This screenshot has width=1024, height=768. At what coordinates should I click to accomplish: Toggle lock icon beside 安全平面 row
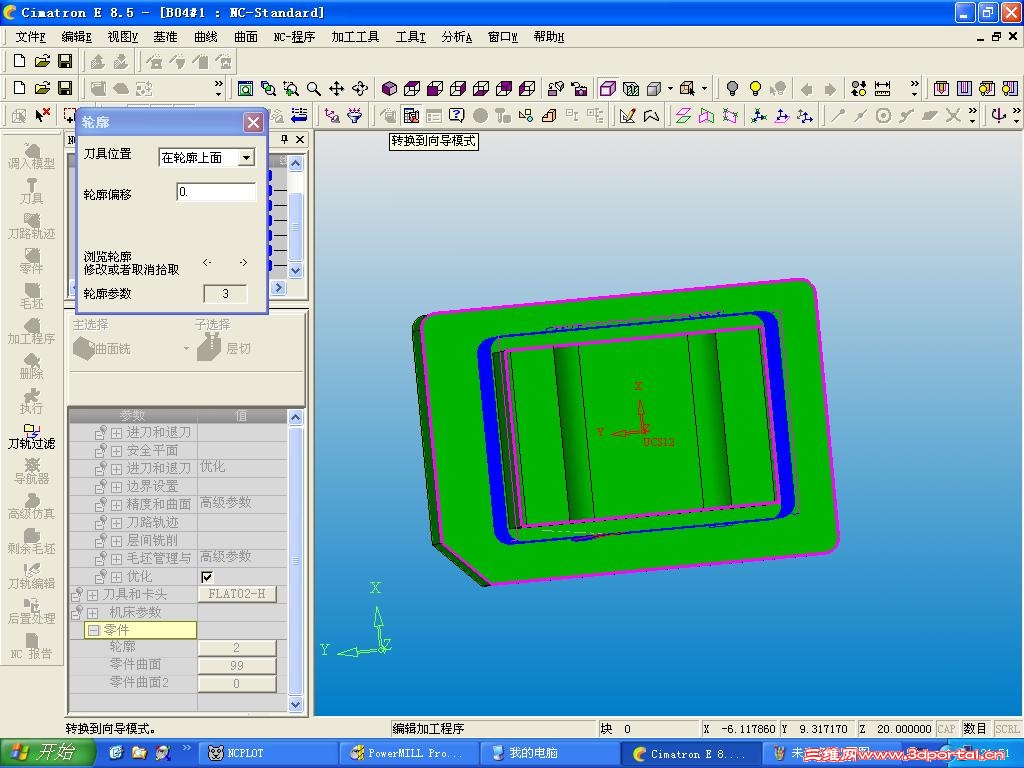pyautogui.click(x=100, y=451)
